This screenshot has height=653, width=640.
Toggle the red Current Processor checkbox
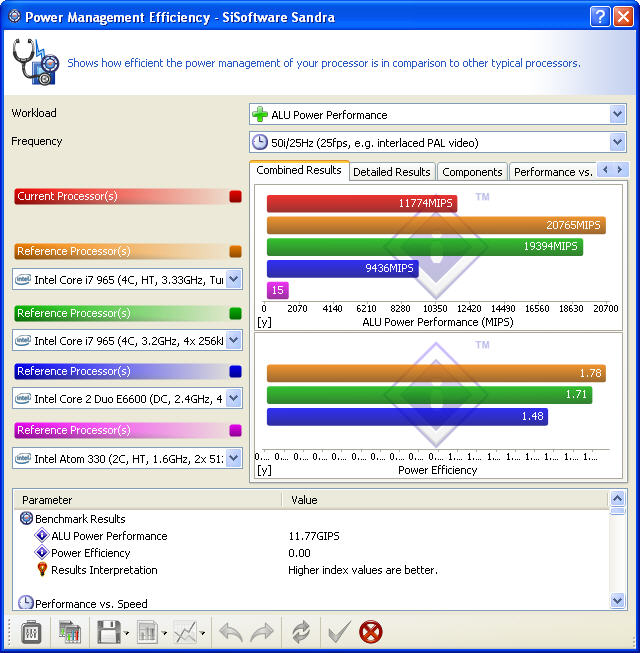tap(235, 196)
